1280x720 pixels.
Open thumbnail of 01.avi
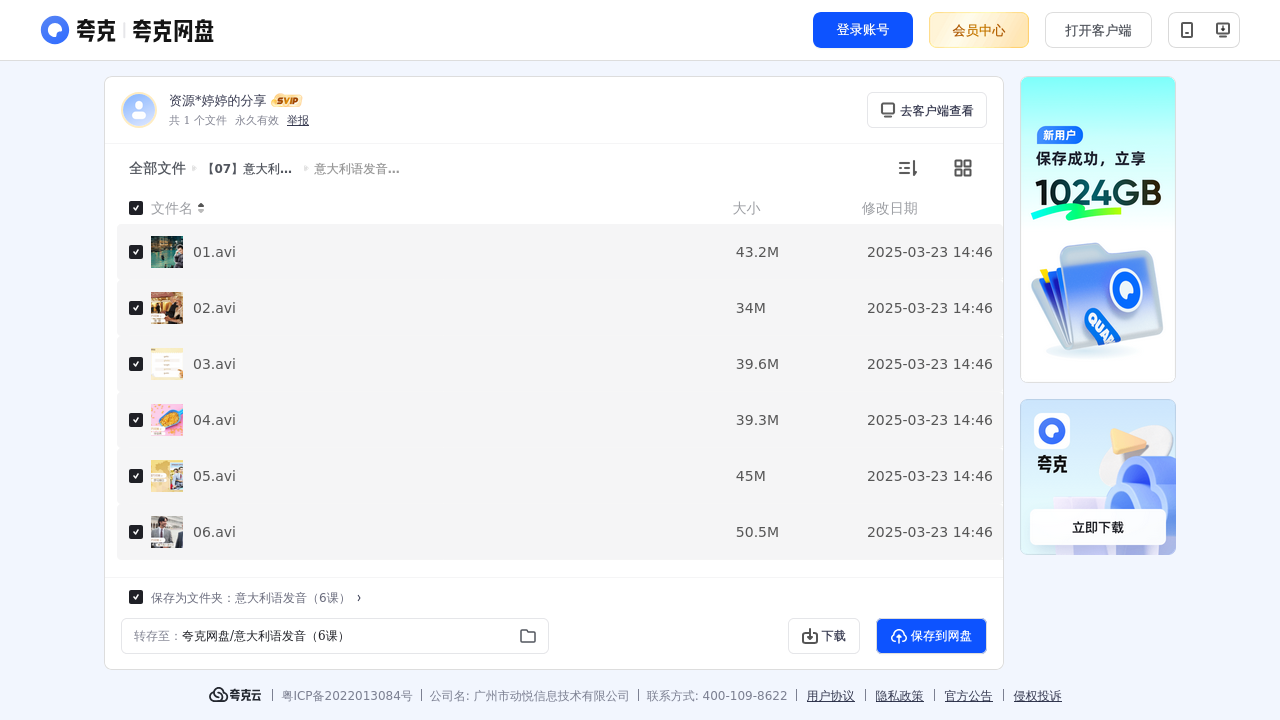[167, 252]
